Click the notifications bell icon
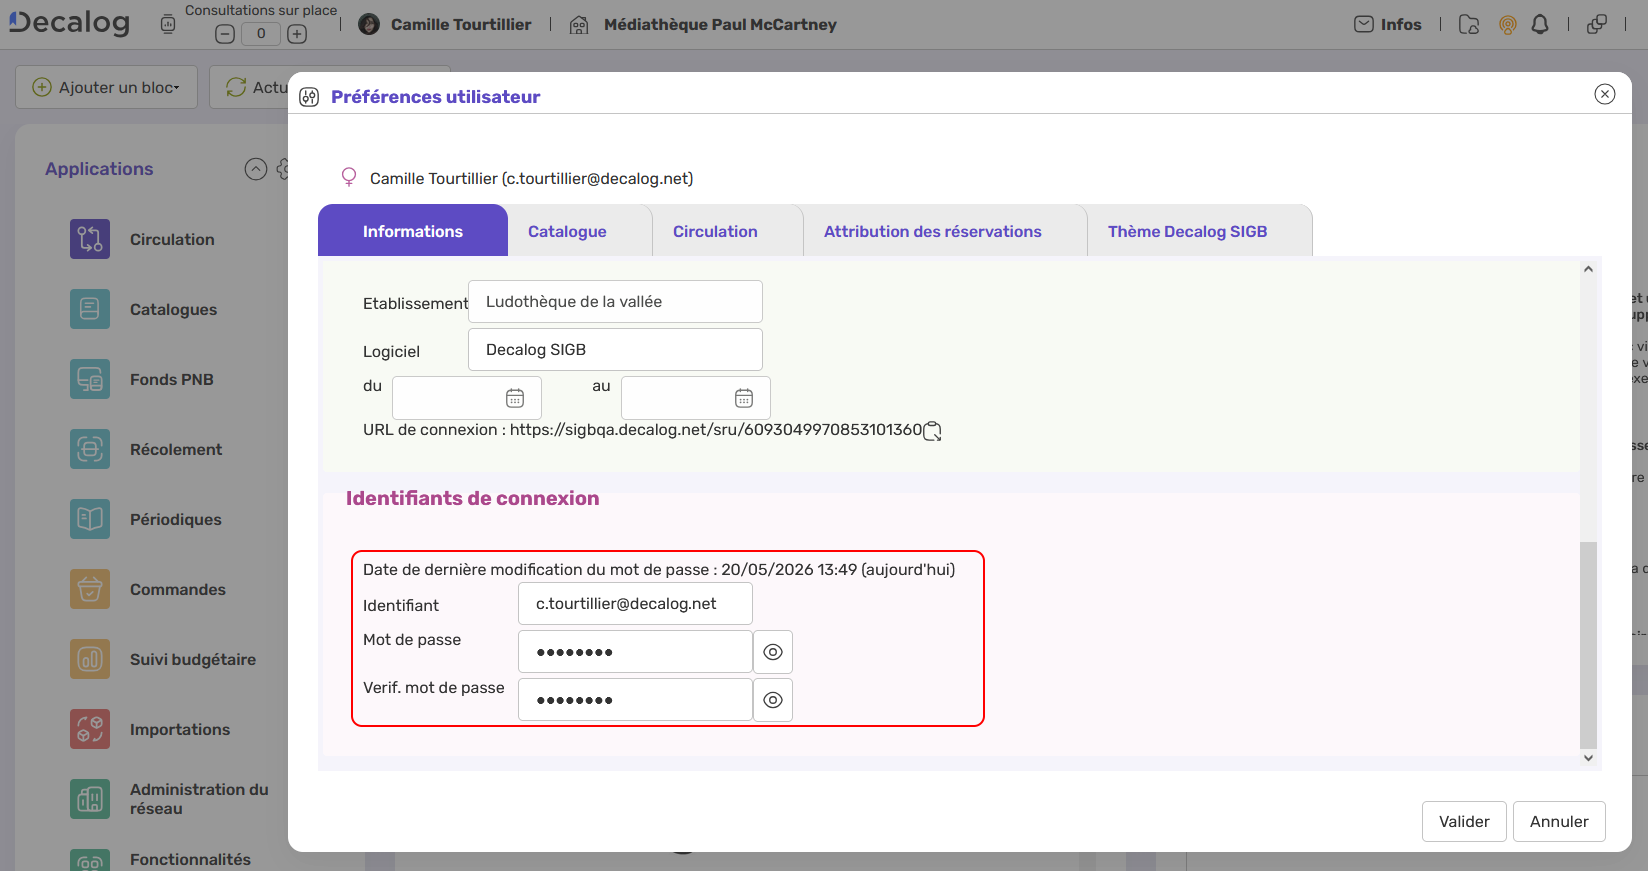This screenshot has width=1648, height=871. point(1540,24)
